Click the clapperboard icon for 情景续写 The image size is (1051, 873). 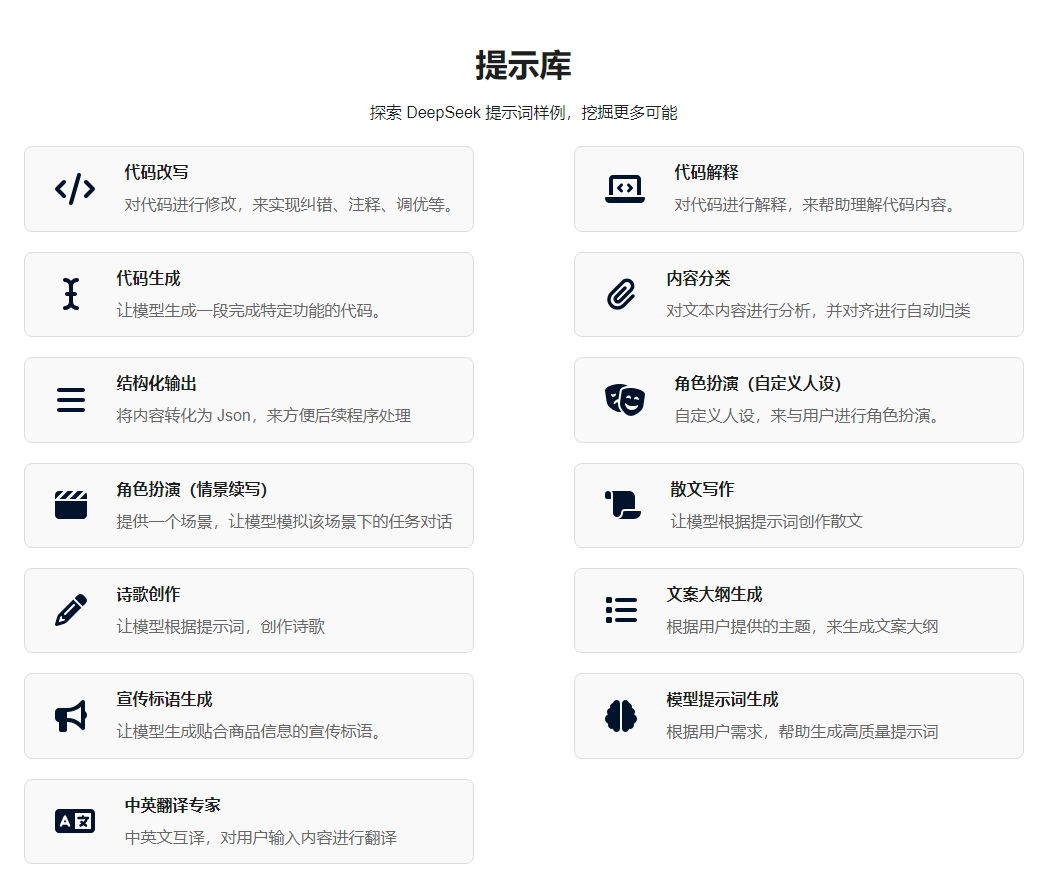click(x=71, y=505)
